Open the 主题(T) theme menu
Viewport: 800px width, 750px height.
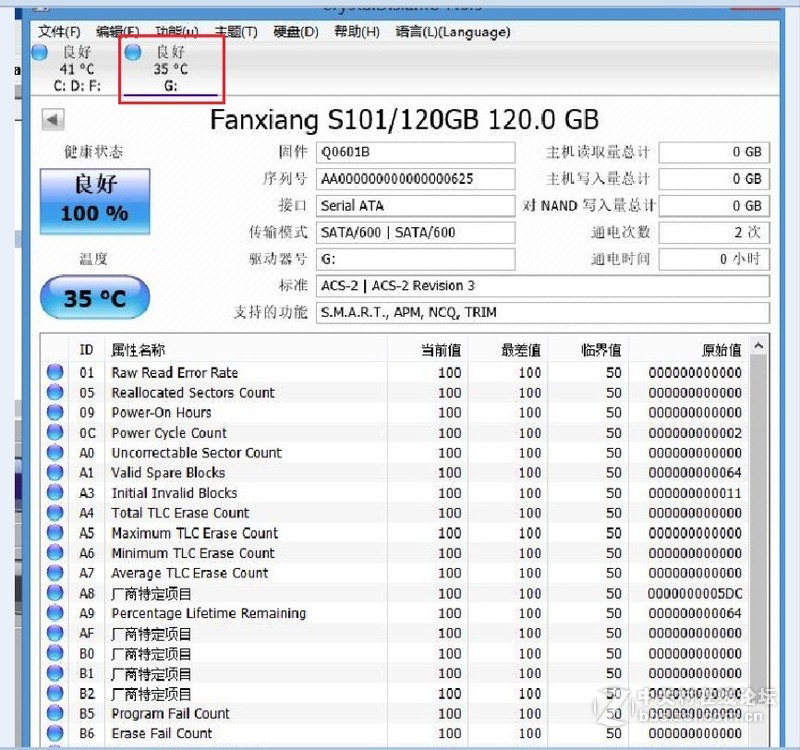click(234, 31)
